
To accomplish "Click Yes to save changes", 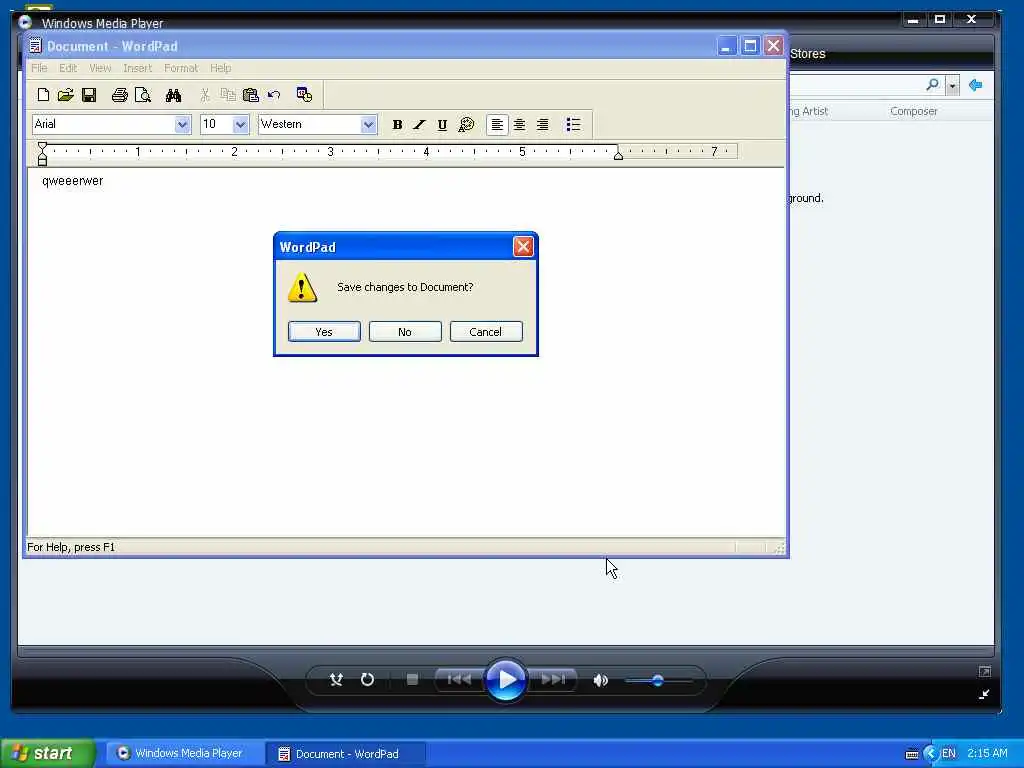I will click(x=324, y=332).
